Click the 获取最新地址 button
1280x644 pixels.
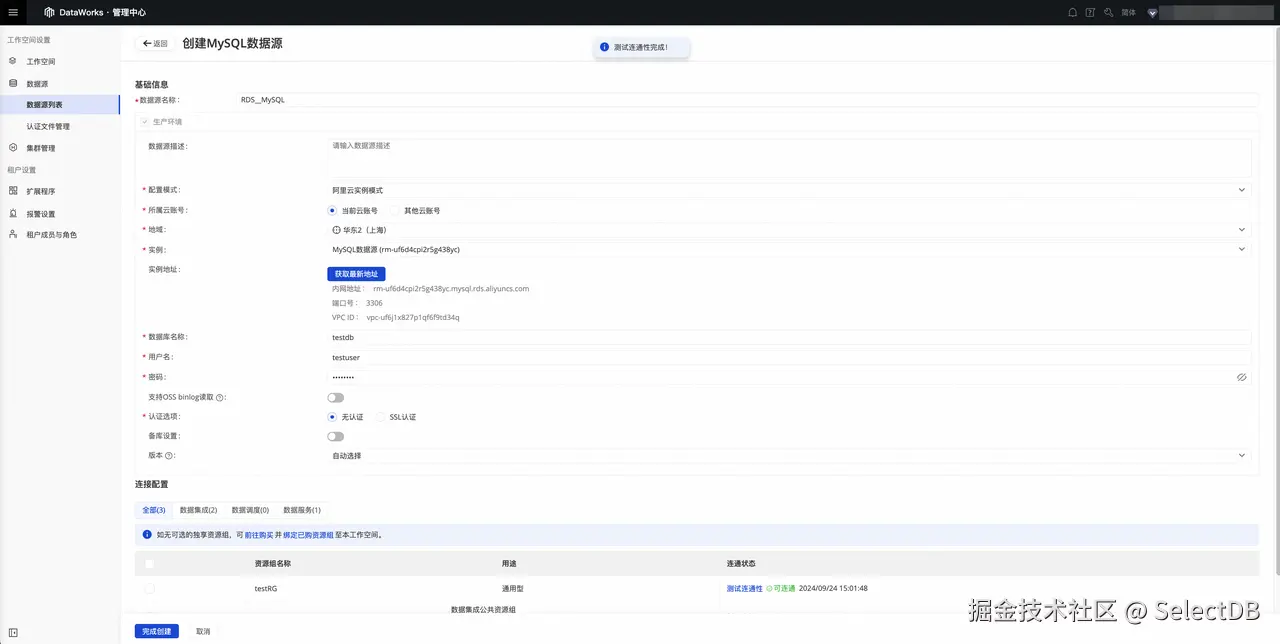(356, 274)
